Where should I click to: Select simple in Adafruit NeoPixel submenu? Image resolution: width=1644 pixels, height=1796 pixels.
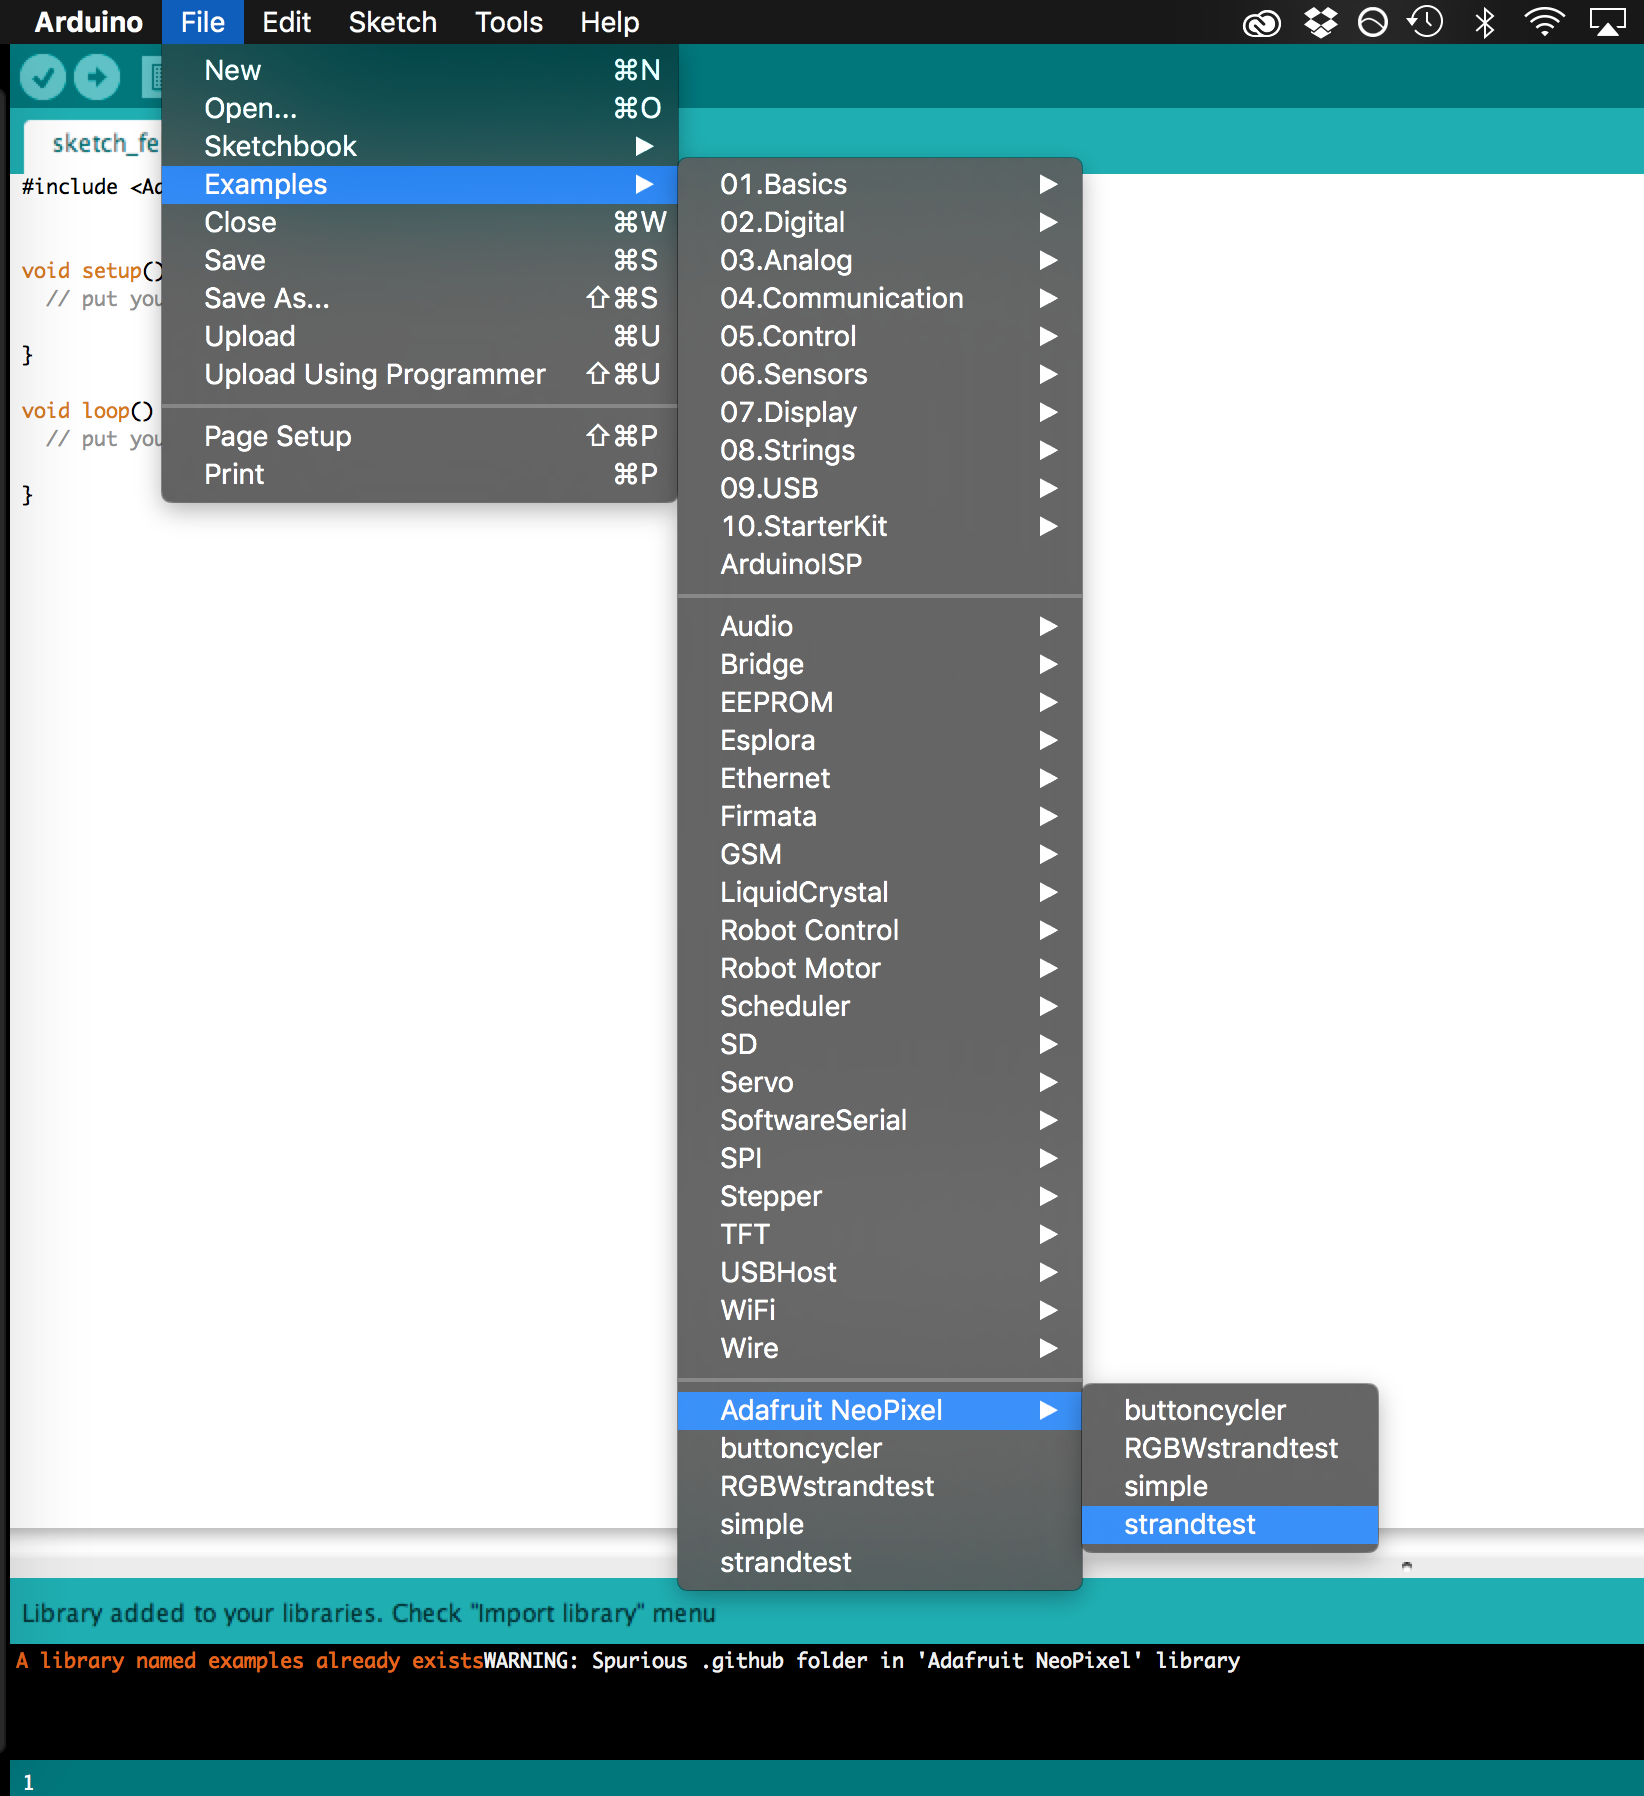coord(1230,1486)
